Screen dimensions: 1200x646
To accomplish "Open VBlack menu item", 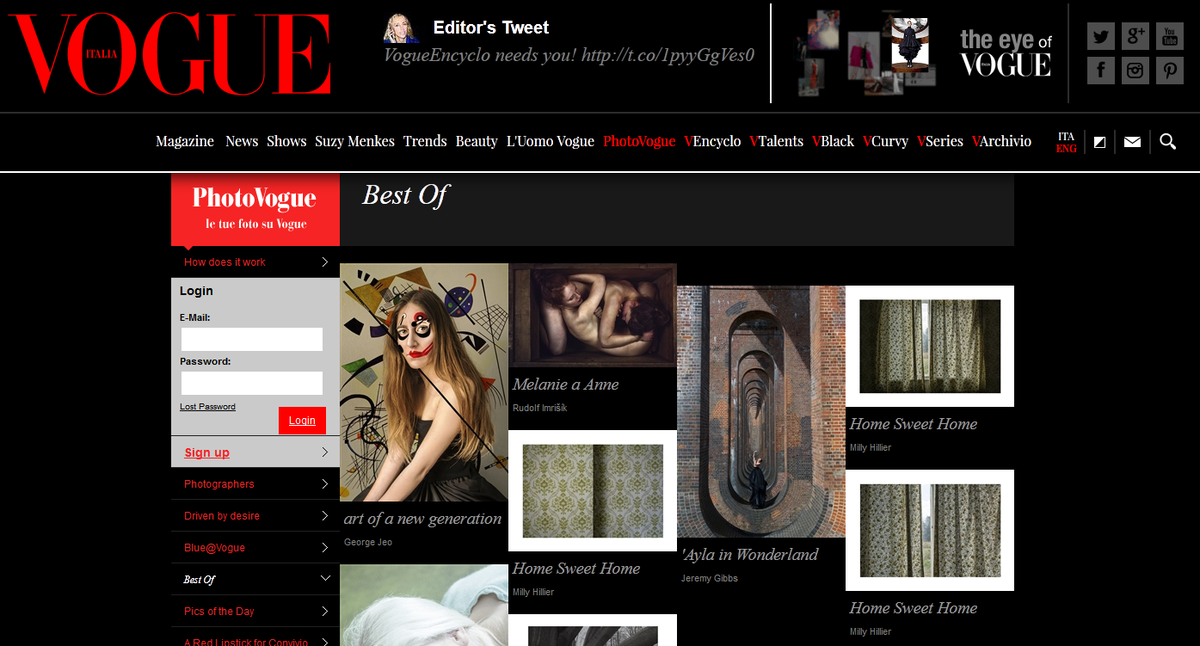I will tap(833, 142).
